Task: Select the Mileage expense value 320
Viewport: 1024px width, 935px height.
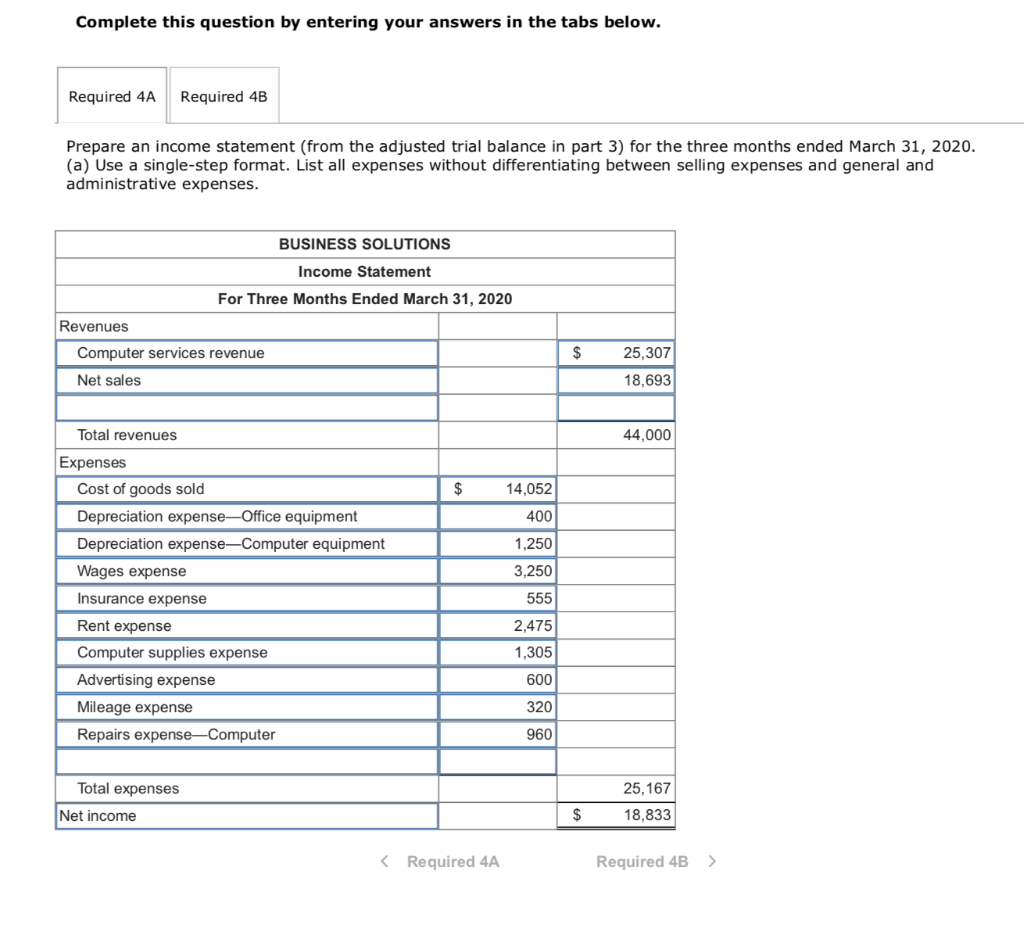Action: point(497,707)
